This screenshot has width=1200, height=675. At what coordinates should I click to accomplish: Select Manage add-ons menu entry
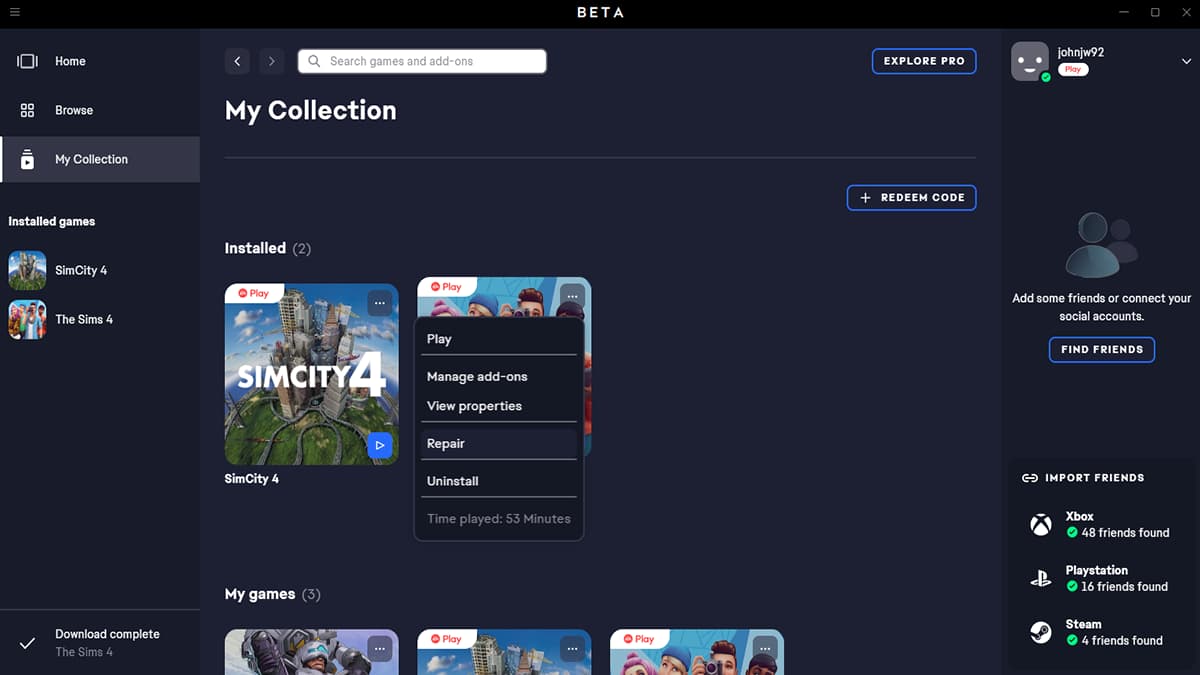(477, 377)
